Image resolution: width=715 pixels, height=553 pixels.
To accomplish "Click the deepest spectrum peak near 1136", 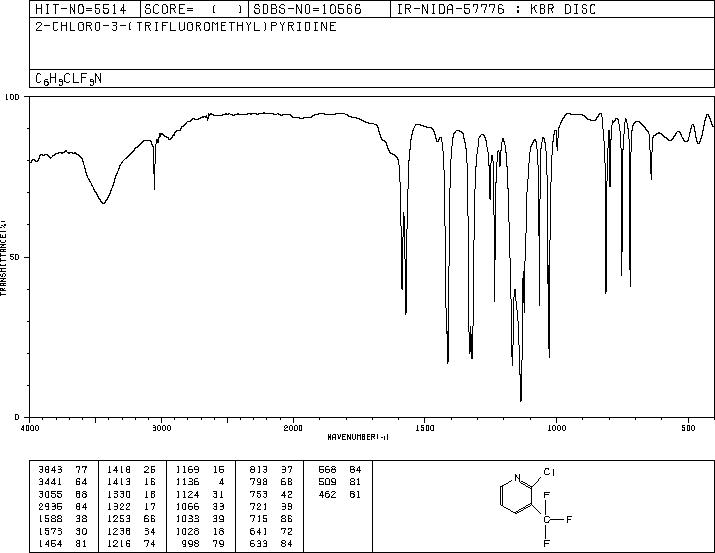I will click(521, 399).
